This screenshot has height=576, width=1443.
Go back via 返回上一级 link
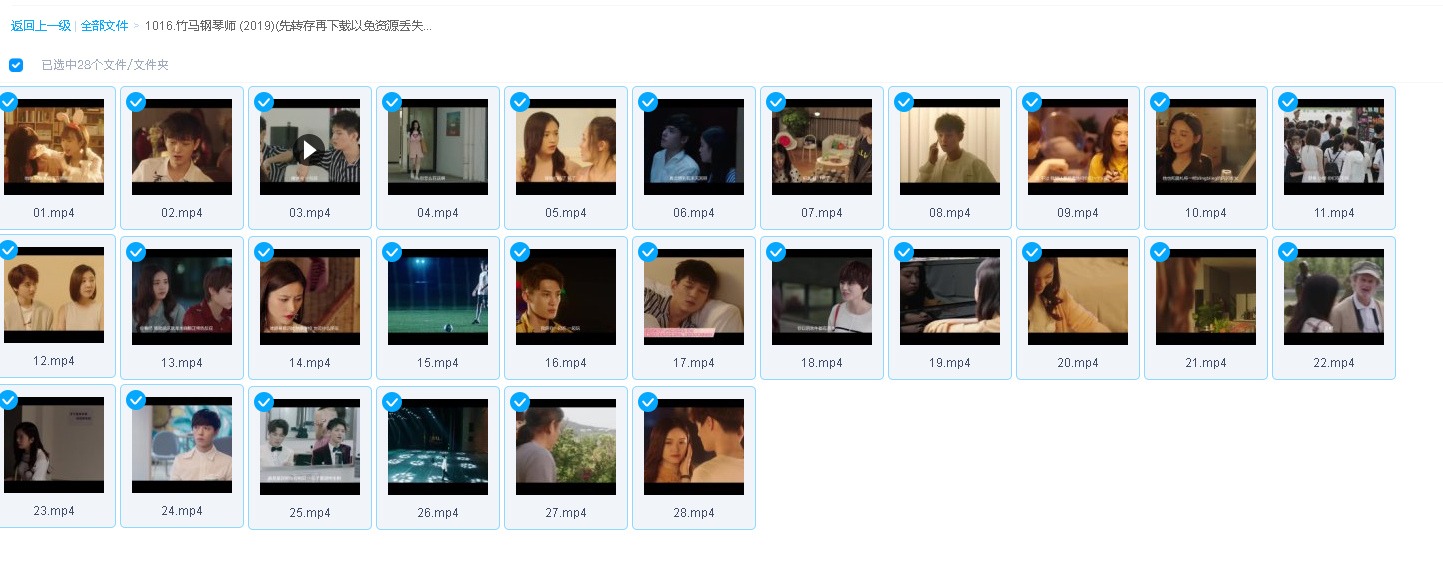pyautogui.click(x=41, y=26)
